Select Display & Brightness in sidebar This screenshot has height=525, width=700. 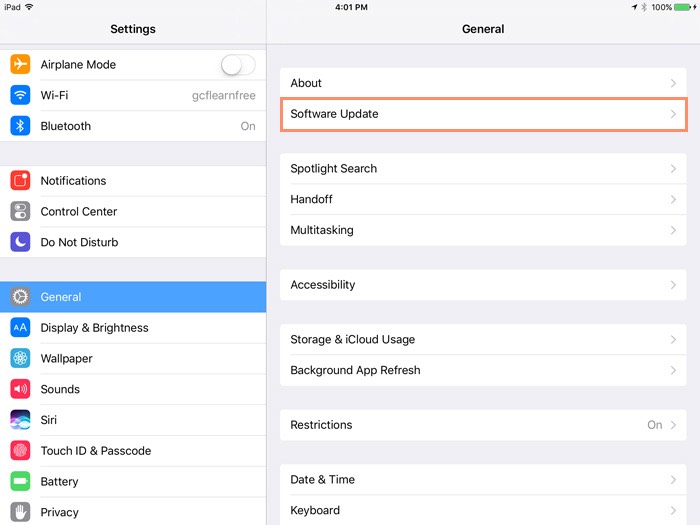point(94,328)
